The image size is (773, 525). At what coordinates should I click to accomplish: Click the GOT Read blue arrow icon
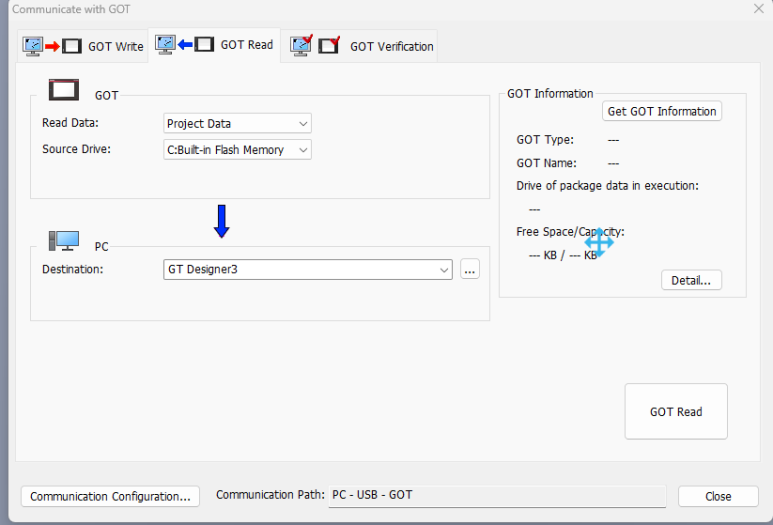click(x=184, y=45)
